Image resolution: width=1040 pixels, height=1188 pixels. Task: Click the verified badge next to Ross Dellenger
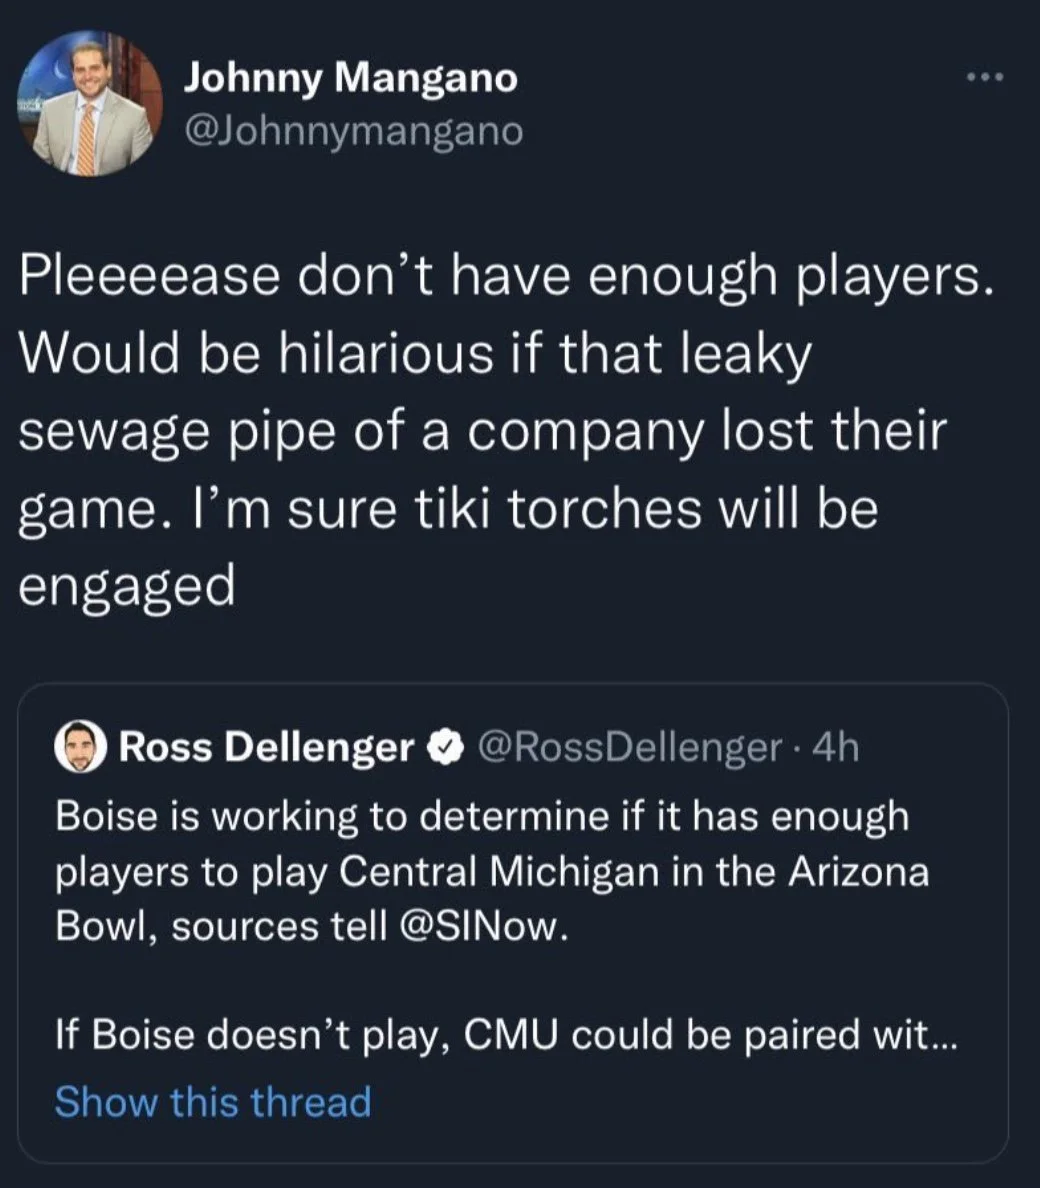[x=447, y=747]
